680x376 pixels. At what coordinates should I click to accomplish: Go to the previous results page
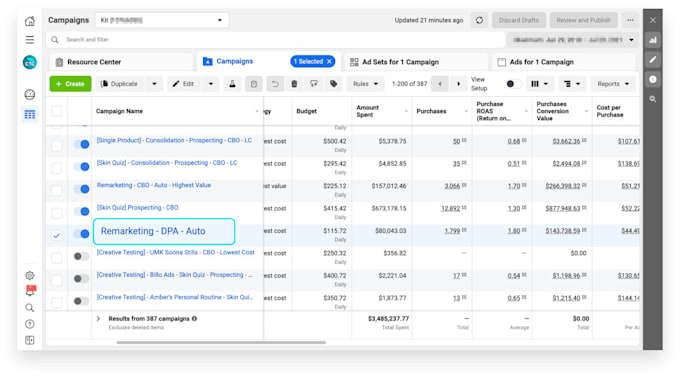coord(440,84)
